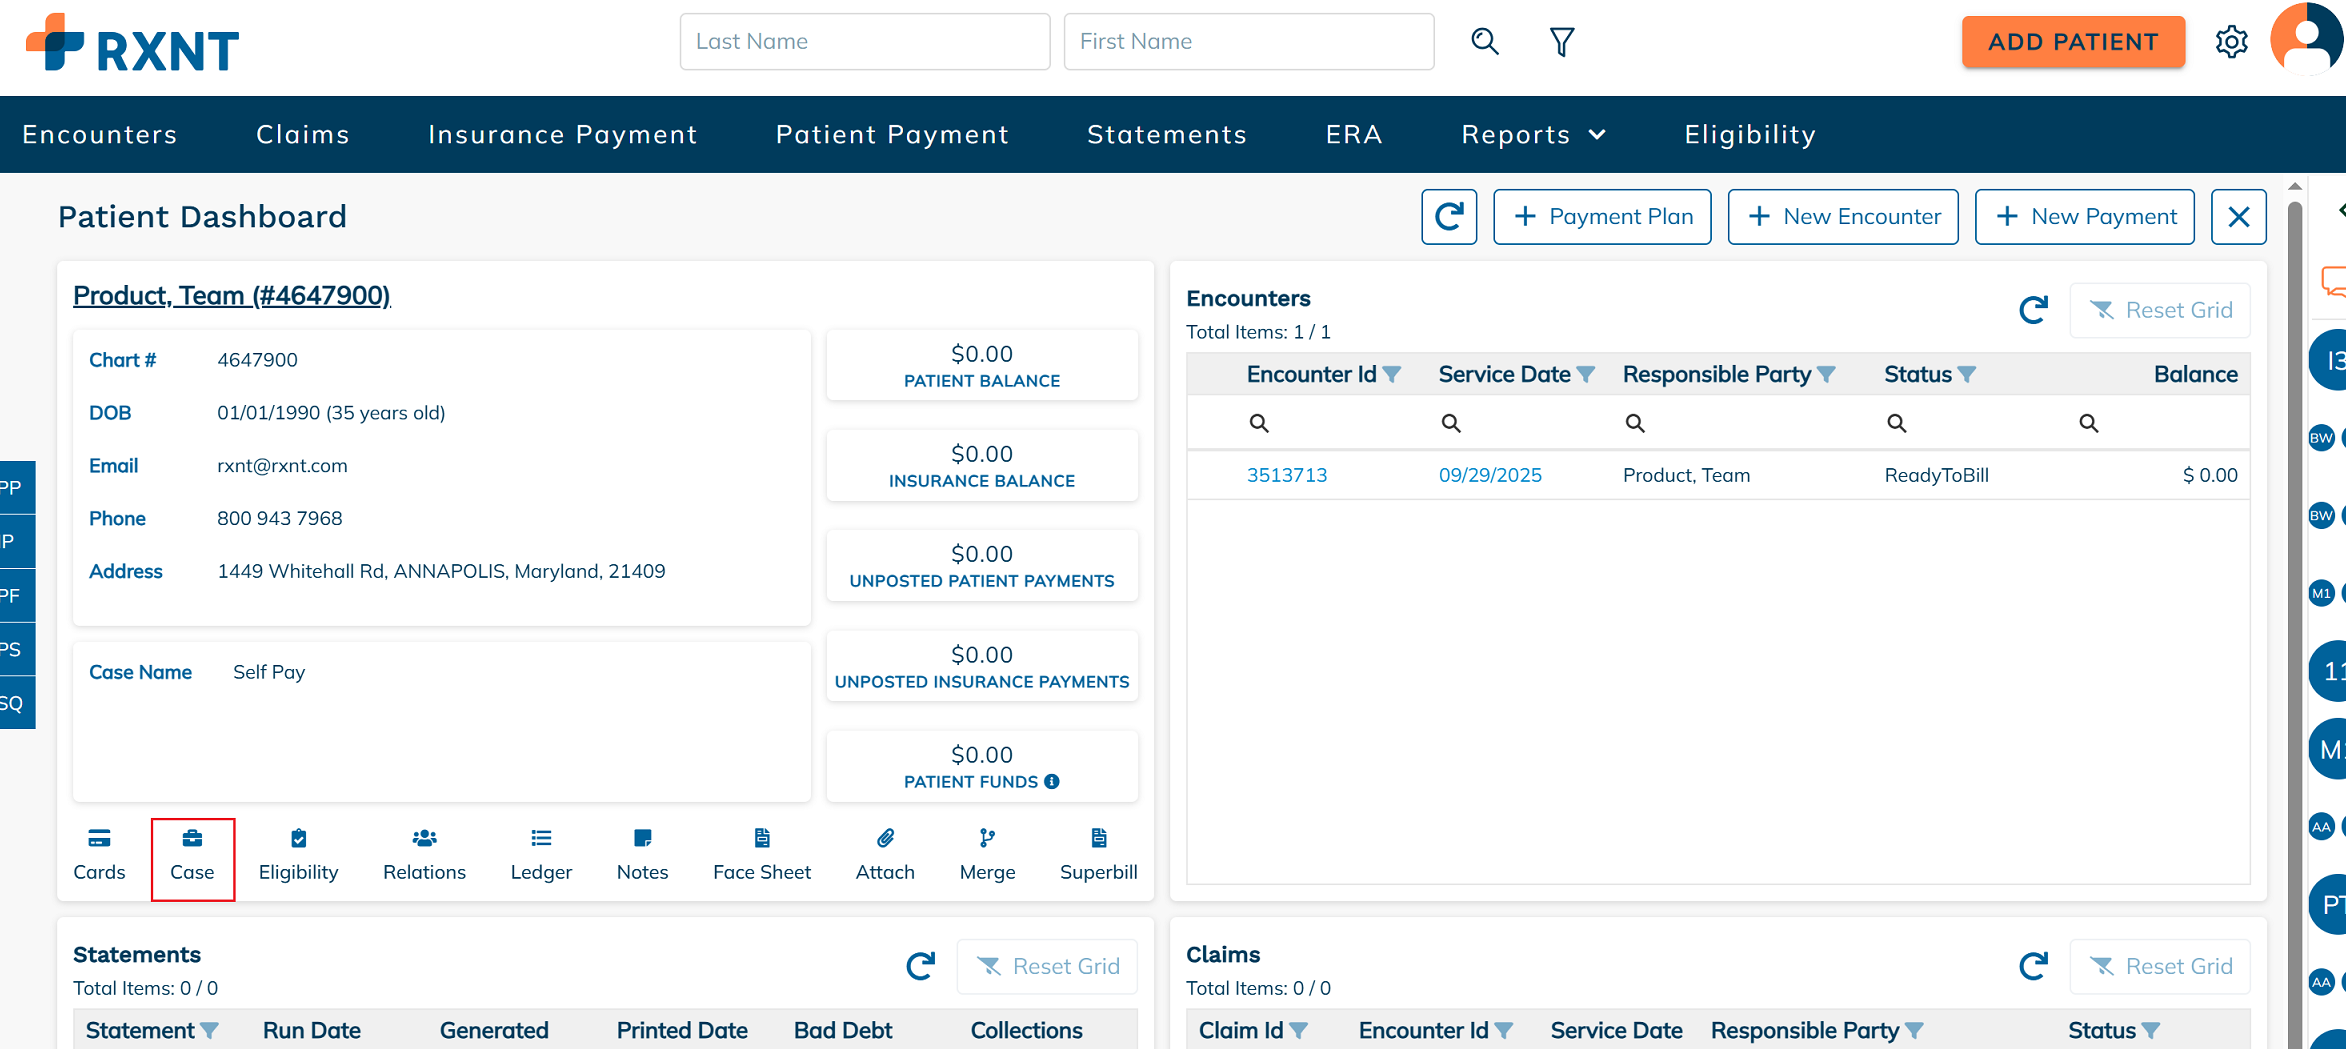Open settings gear icon
Screen dimensions: 2346x1049
coord(2231,42)
